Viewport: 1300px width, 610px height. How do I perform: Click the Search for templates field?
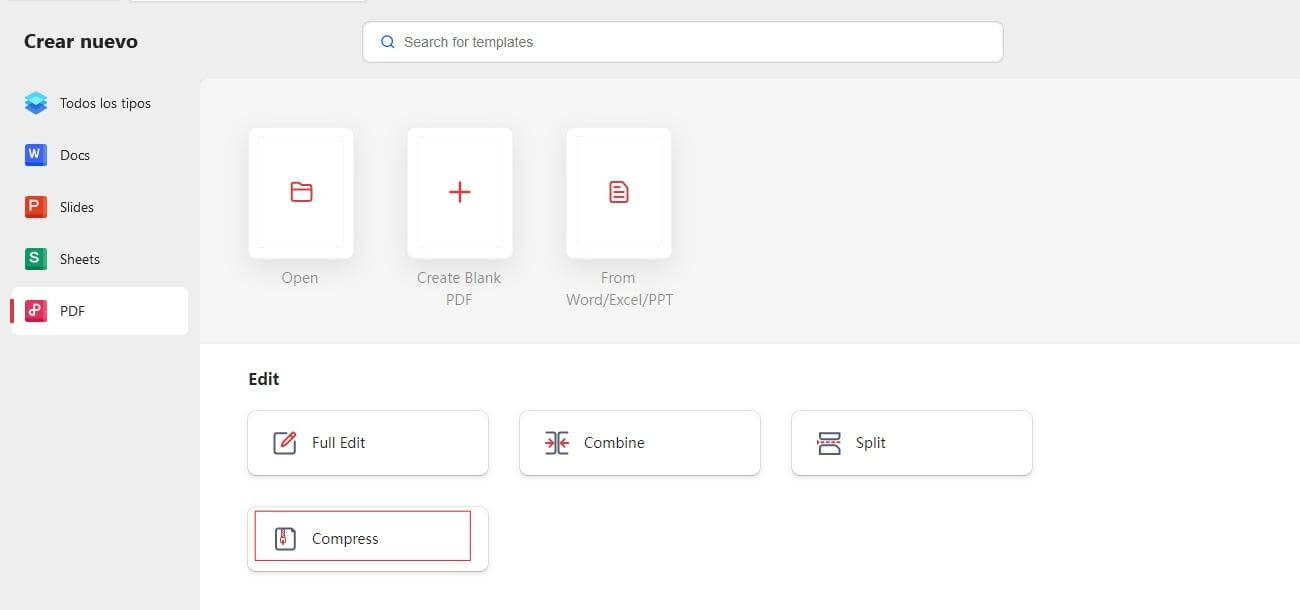(683, 42)
